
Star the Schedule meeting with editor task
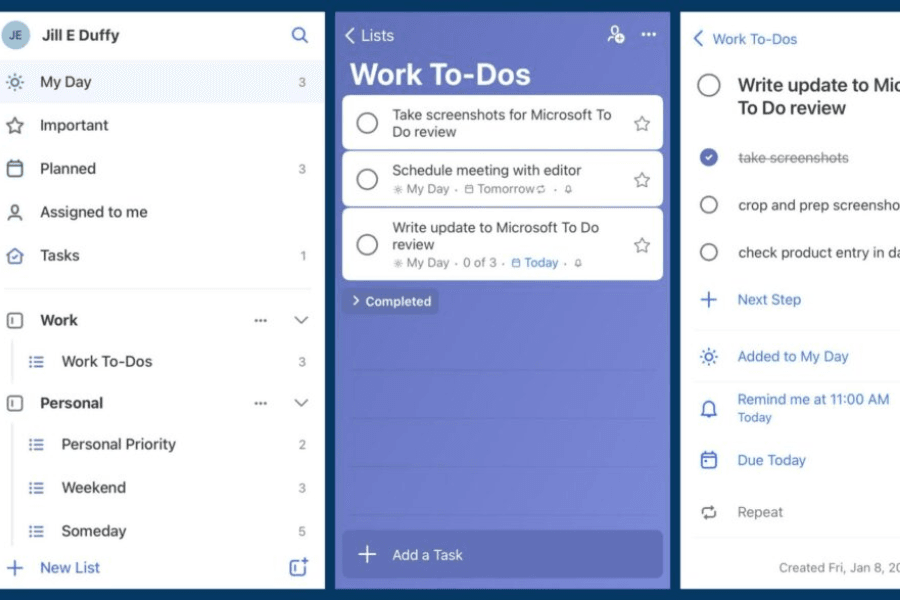coord(642,180)
